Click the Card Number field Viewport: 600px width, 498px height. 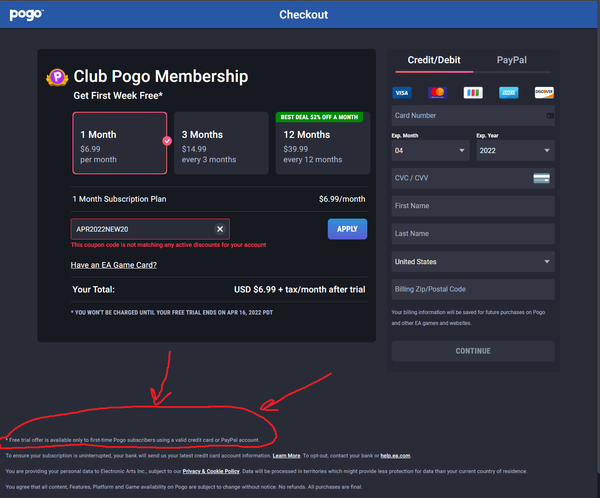coord(472,116)
